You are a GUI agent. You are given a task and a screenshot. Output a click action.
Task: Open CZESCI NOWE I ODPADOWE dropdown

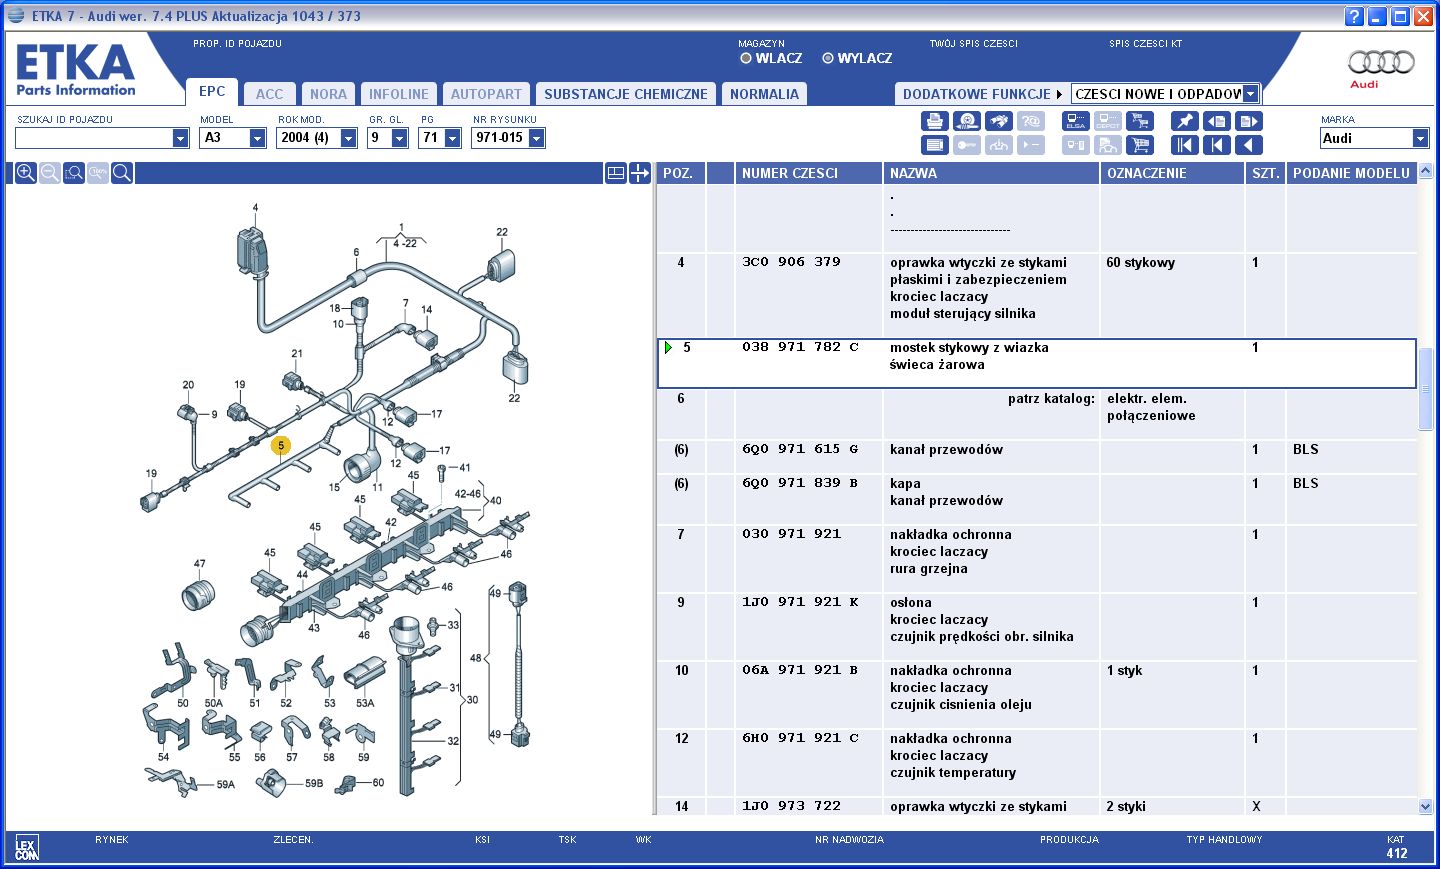pyautogui.click(x=1250, y=94)
